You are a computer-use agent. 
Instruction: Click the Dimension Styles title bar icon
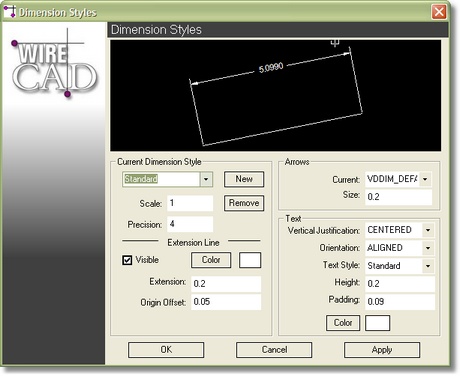(10, 11)
